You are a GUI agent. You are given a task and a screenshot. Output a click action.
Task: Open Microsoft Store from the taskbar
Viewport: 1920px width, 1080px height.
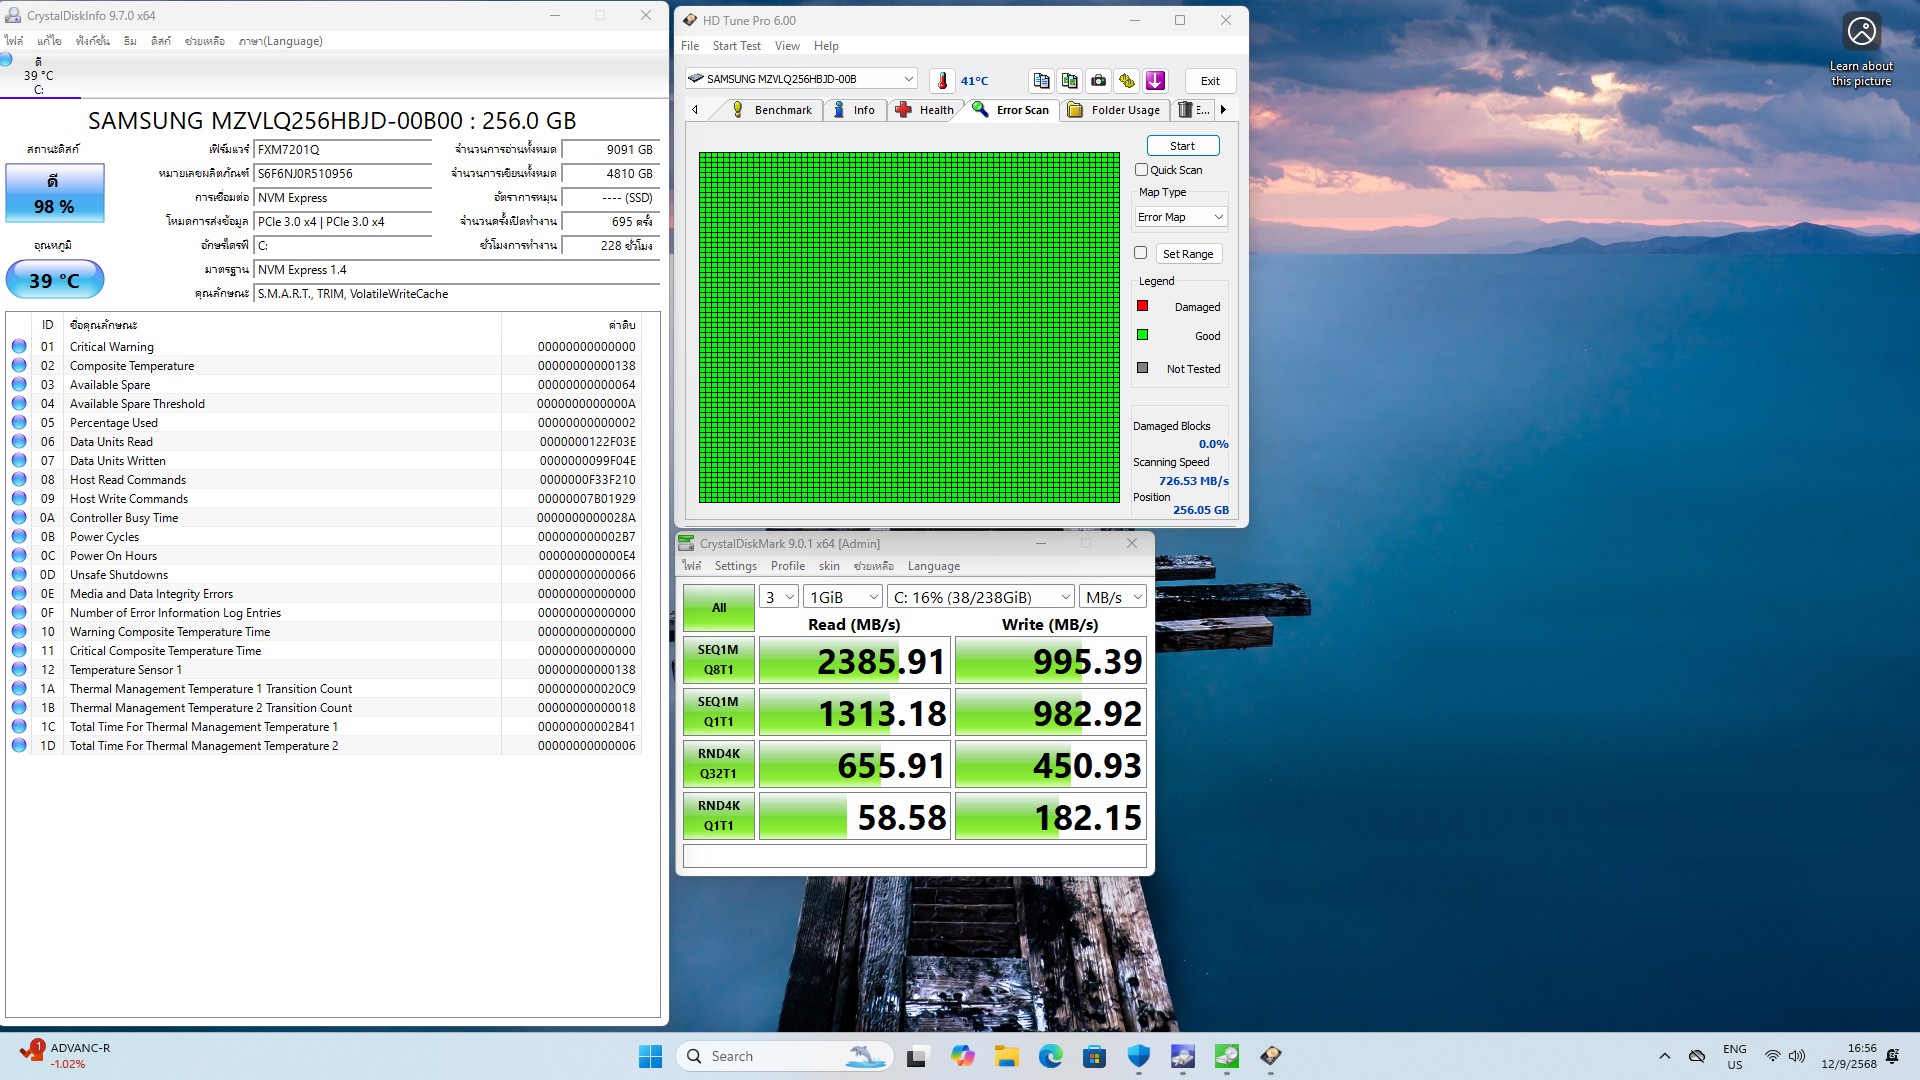(x=1094, y=1056)
